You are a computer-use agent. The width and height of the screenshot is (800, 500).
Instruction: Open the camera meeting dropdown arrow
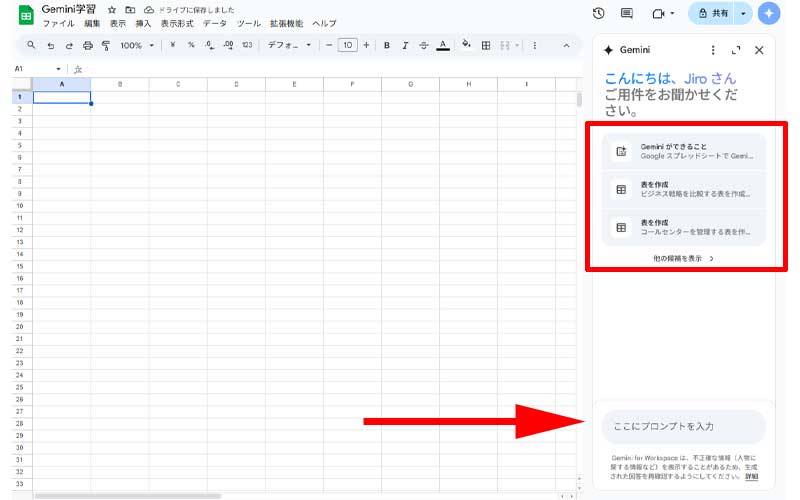click(x=672, y=14)
